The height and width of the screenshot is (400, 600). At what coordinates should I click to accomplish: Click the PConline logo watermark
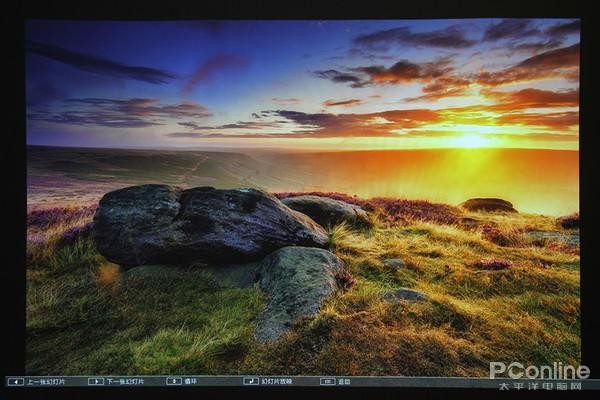pos(539,369)
